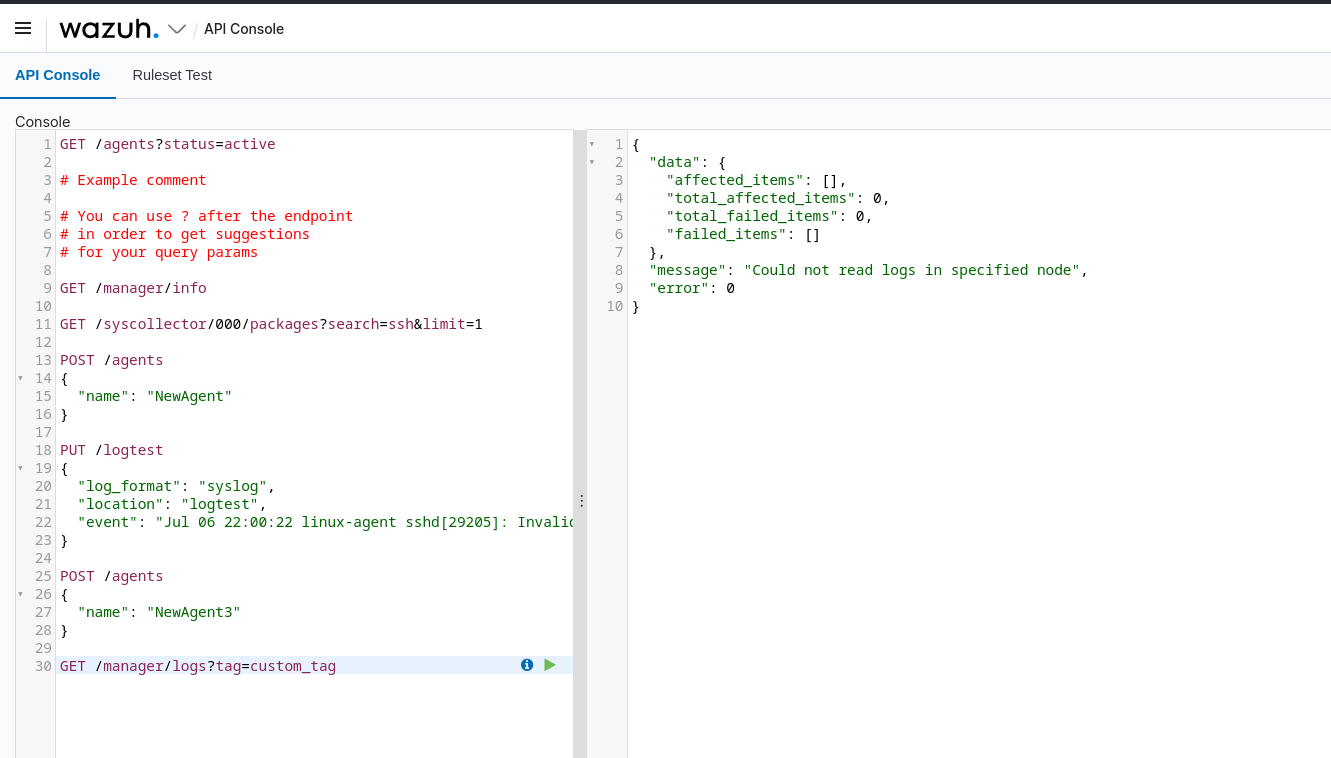
Task: Place cursor on the GET /manager/info line
Action: 135,288
